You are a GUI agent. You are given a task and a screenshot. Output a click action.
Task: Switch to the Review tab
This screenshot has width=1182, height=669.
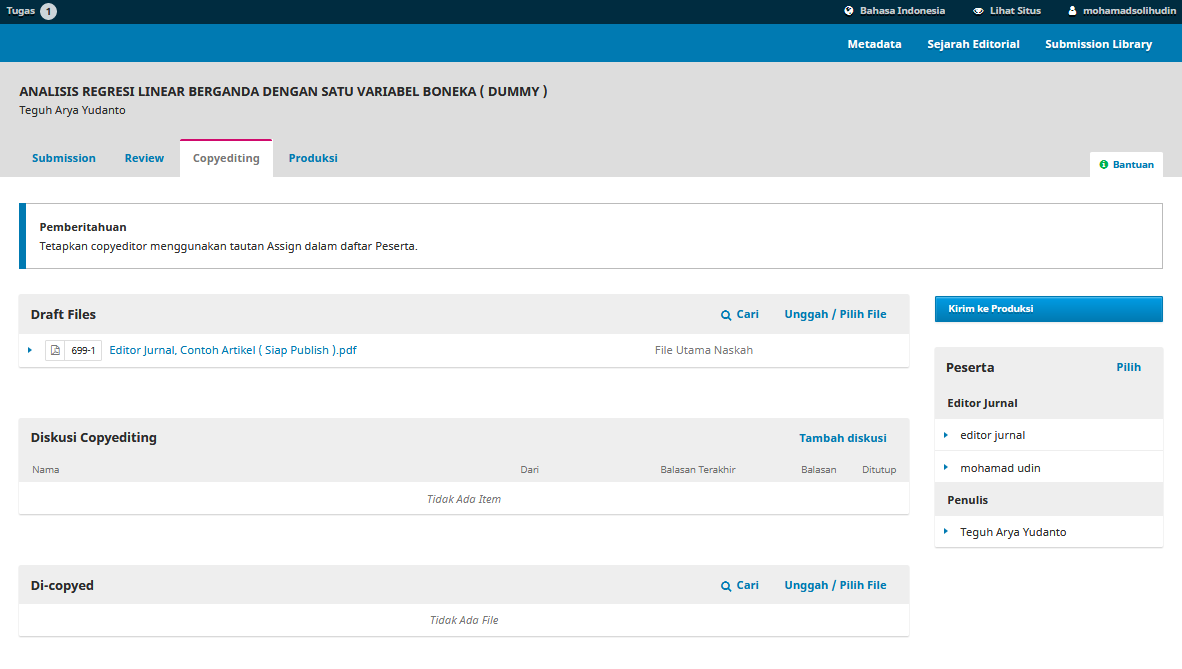coord(144,158)
